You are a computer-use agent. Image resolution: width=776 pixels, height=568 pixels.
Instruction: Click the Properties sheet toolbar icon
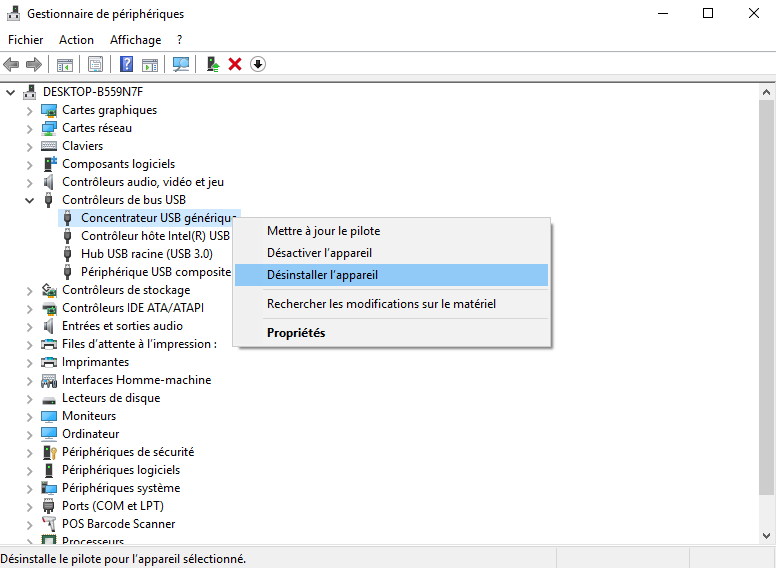96,64
